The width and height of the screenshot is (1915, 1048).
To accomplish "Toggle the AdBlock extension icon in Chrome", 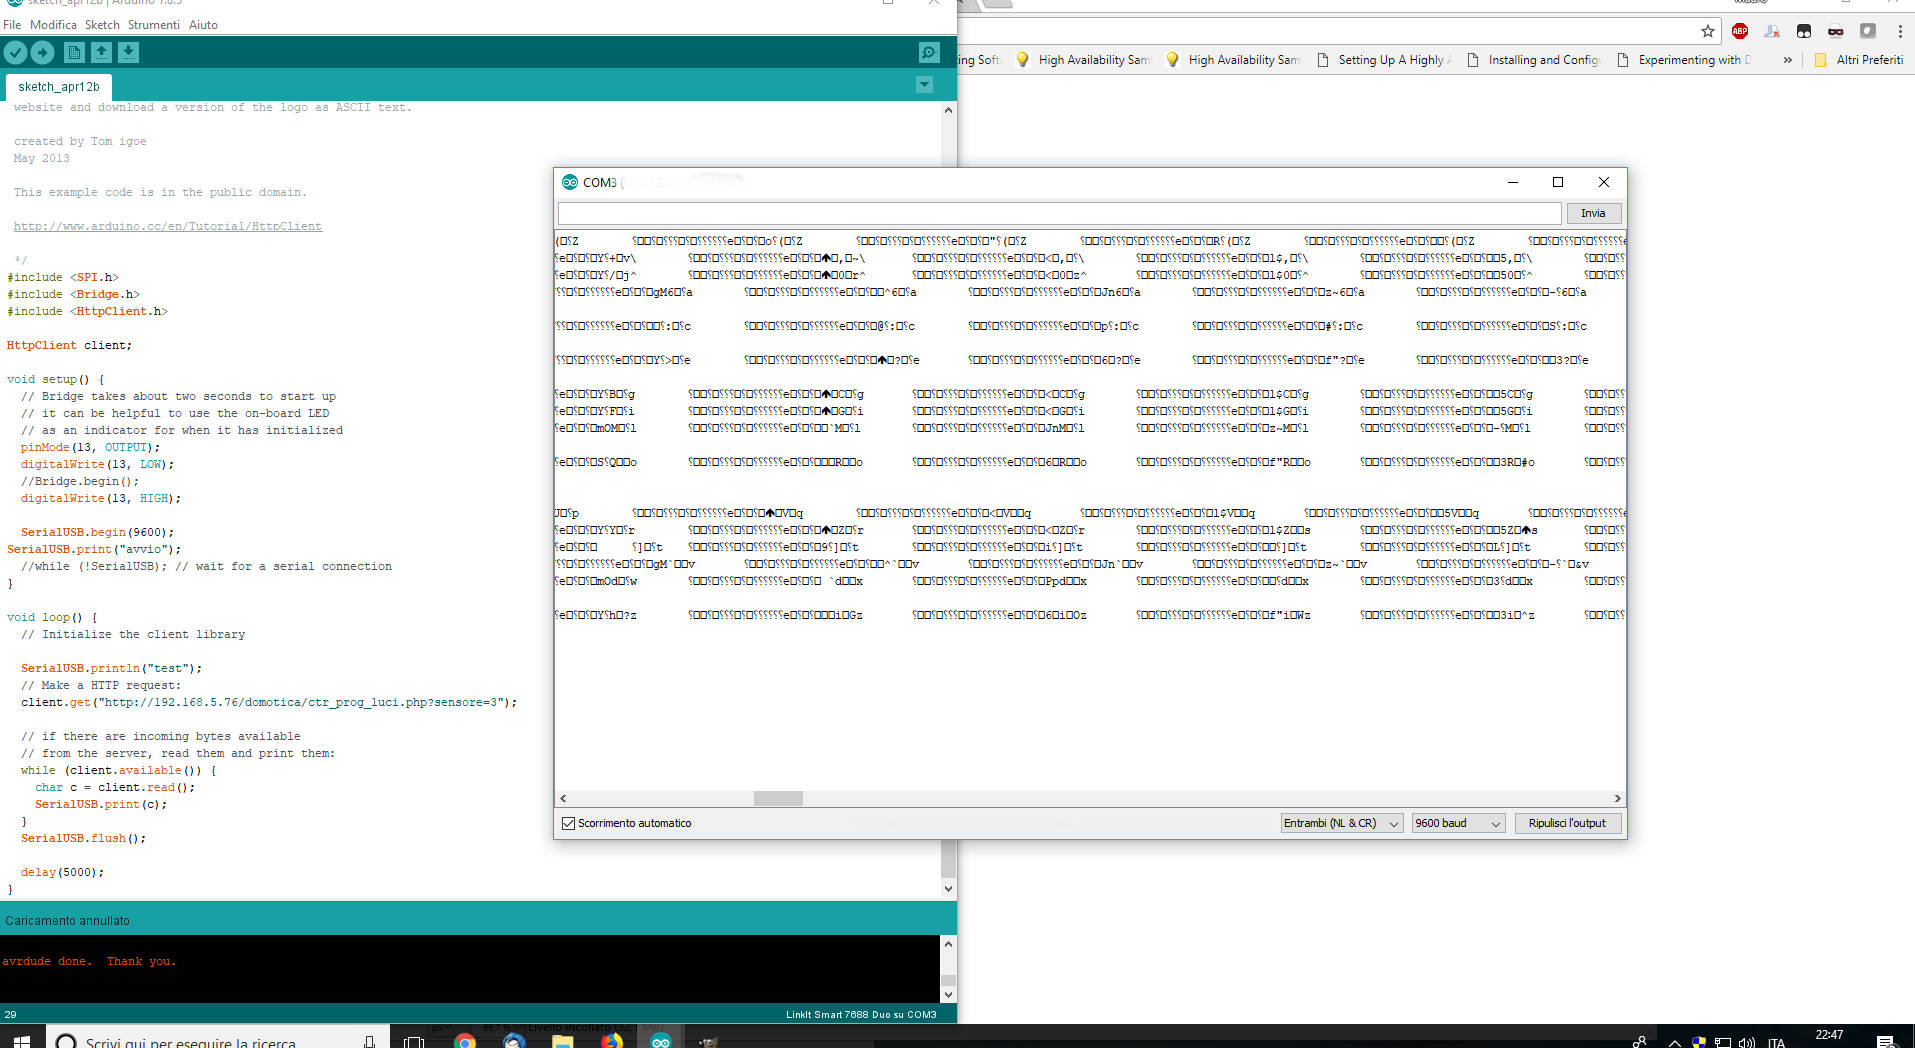I will (1740, 31).
